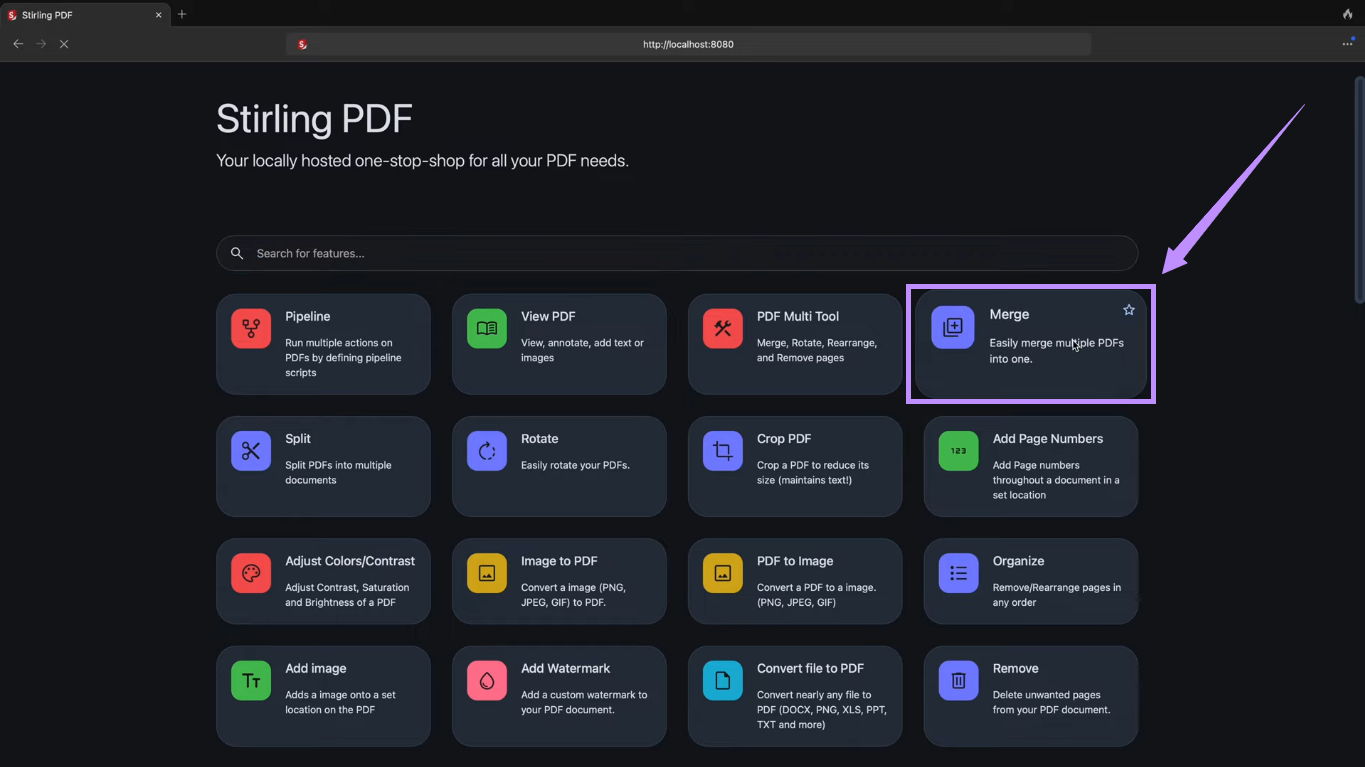Click the PDF Multi Tool title
Screen dimensions: 1365x767
(x=798, y=316)
